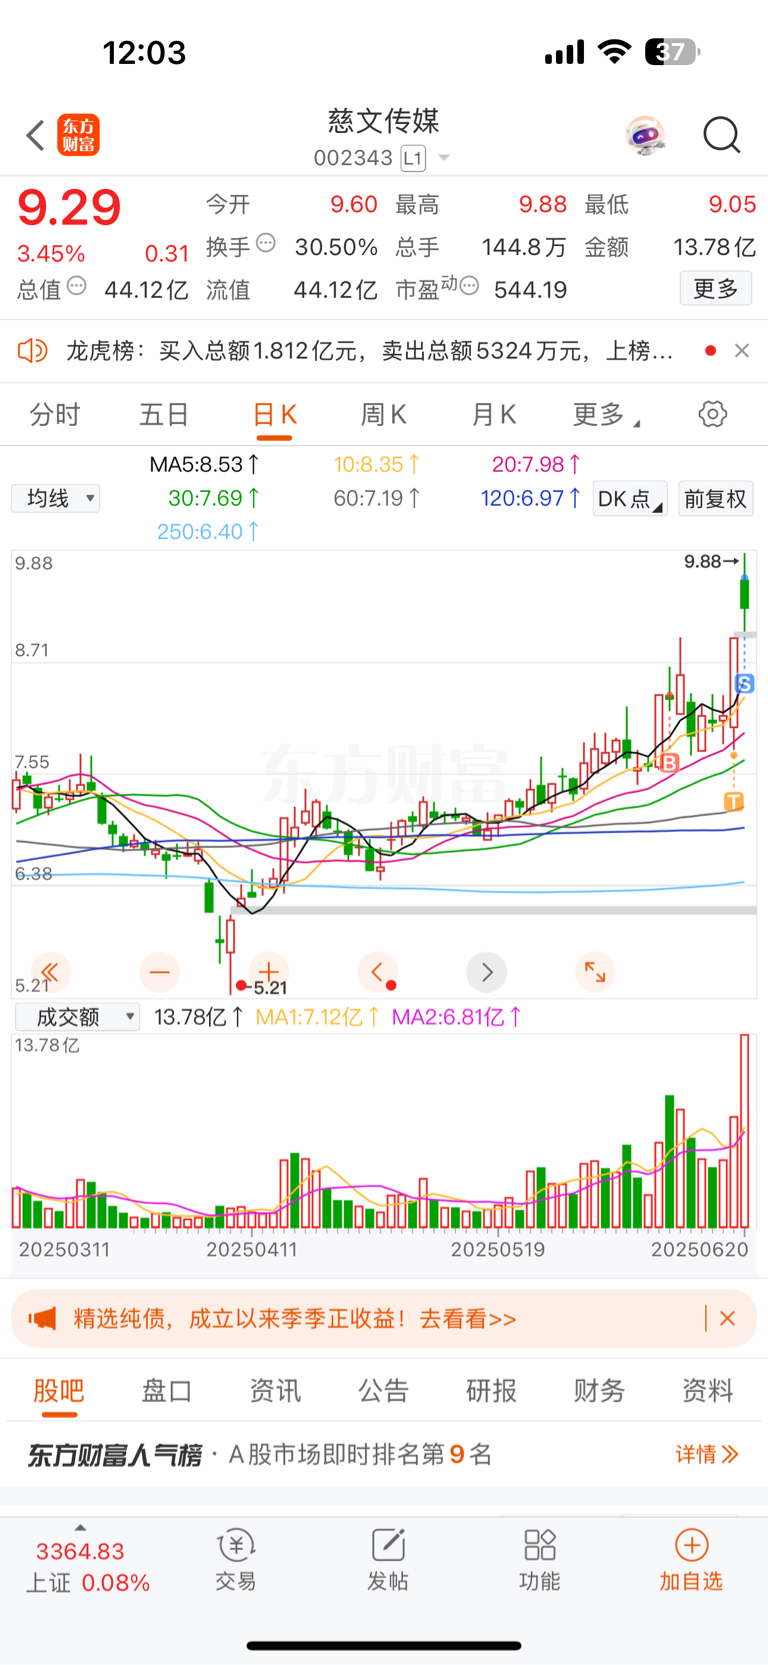The width and height of the screenshot is (768, 1665).
Task: Move chart left with left arrow icon
Action: pos(378,971)
